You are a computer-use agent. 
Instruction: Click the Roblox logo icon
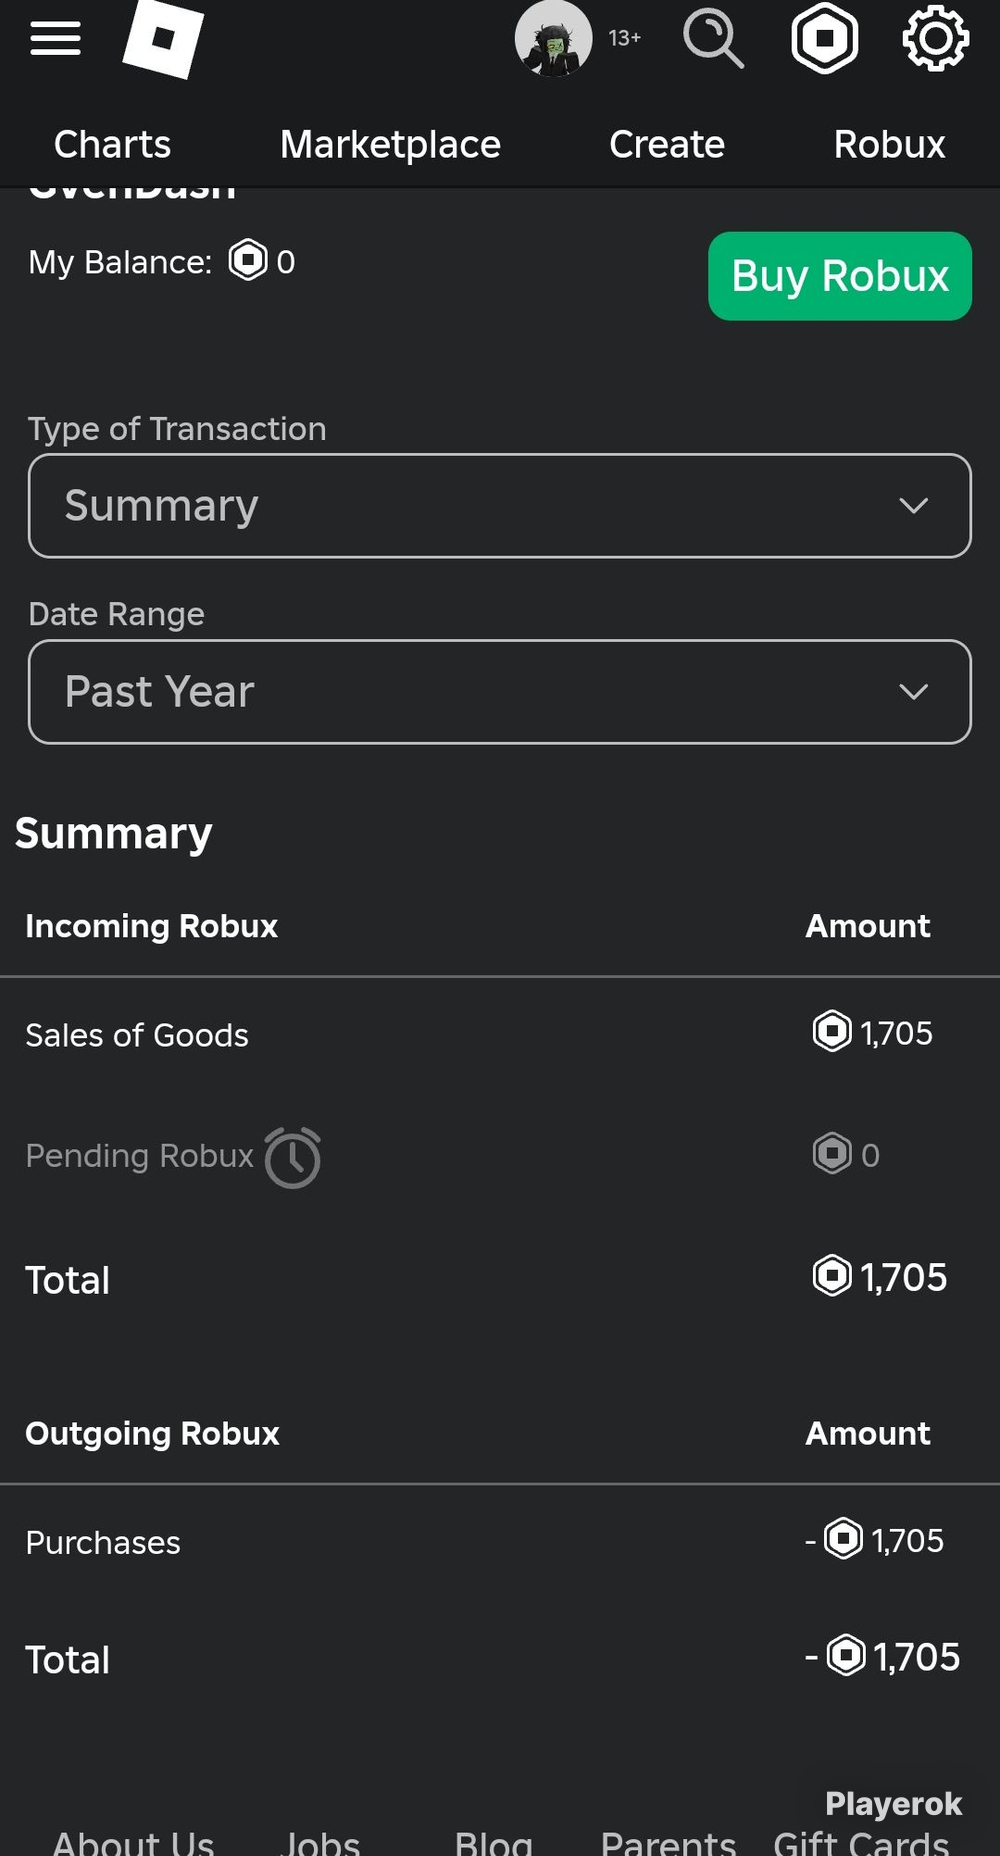(163, 39)
